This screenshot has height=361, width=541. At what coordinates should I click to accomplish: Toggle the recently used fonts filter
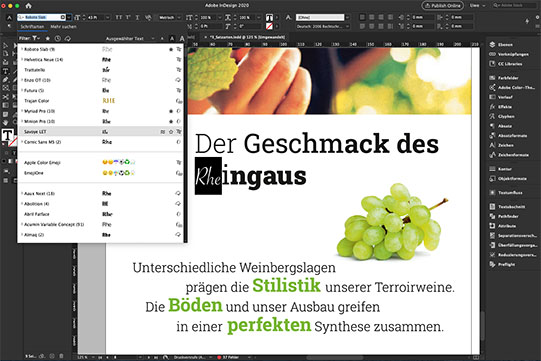click(x=58, y=39)
